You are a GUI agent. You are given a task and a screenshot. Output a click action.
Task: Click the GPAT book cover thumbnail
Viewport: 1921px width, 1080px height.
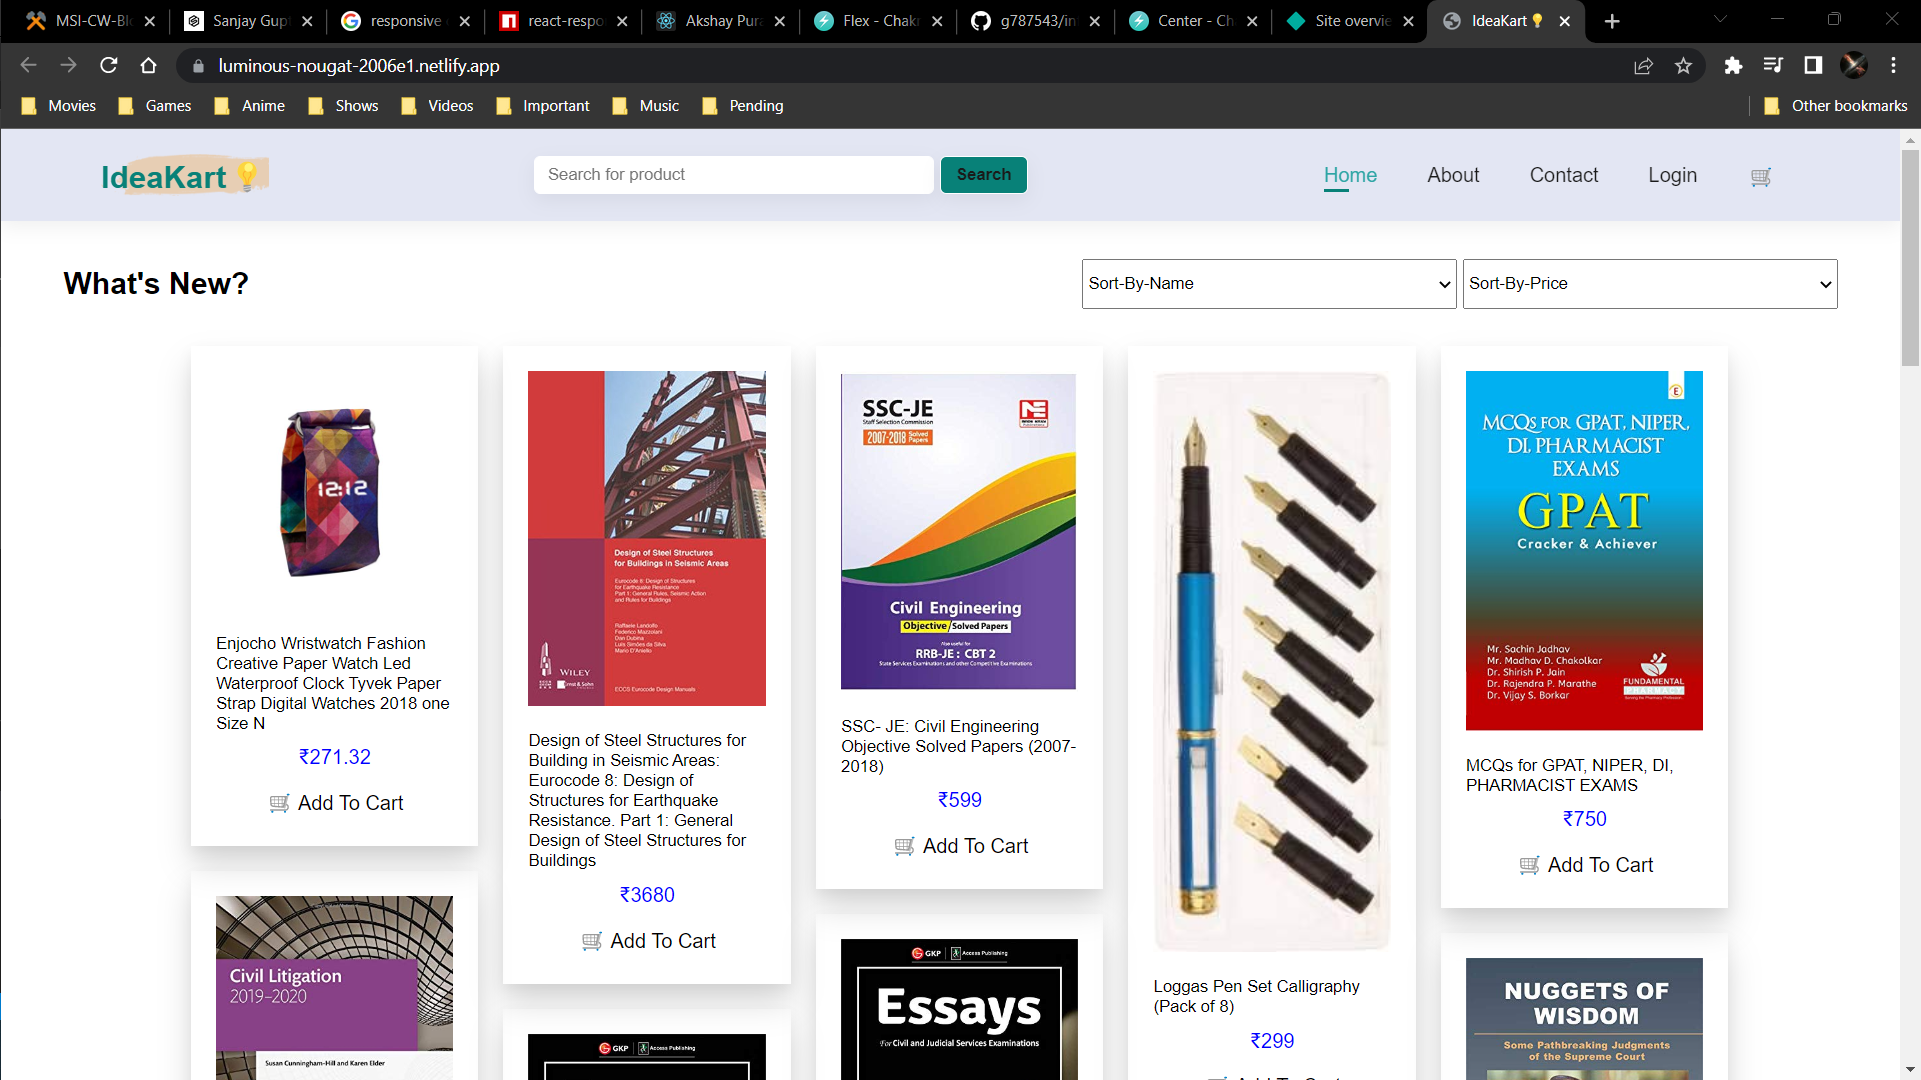[x=1583, y=549]
